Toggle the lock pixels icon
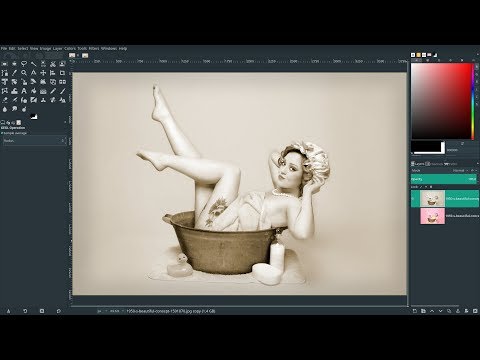Screen dimensions: 480x360 421,187
